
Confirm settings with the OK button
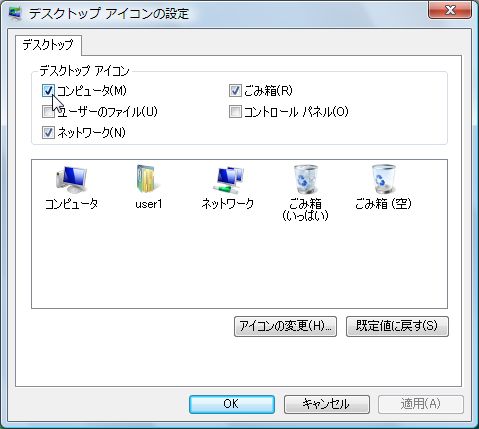tap(232, 404)
